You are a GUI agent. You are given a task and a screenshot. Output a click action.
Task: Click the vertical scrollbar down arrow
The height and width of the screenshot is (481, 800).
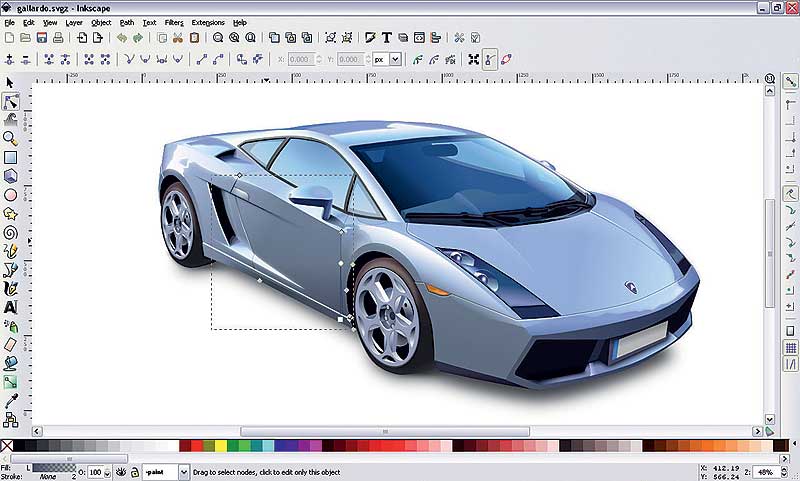click(x=770, y=419)
